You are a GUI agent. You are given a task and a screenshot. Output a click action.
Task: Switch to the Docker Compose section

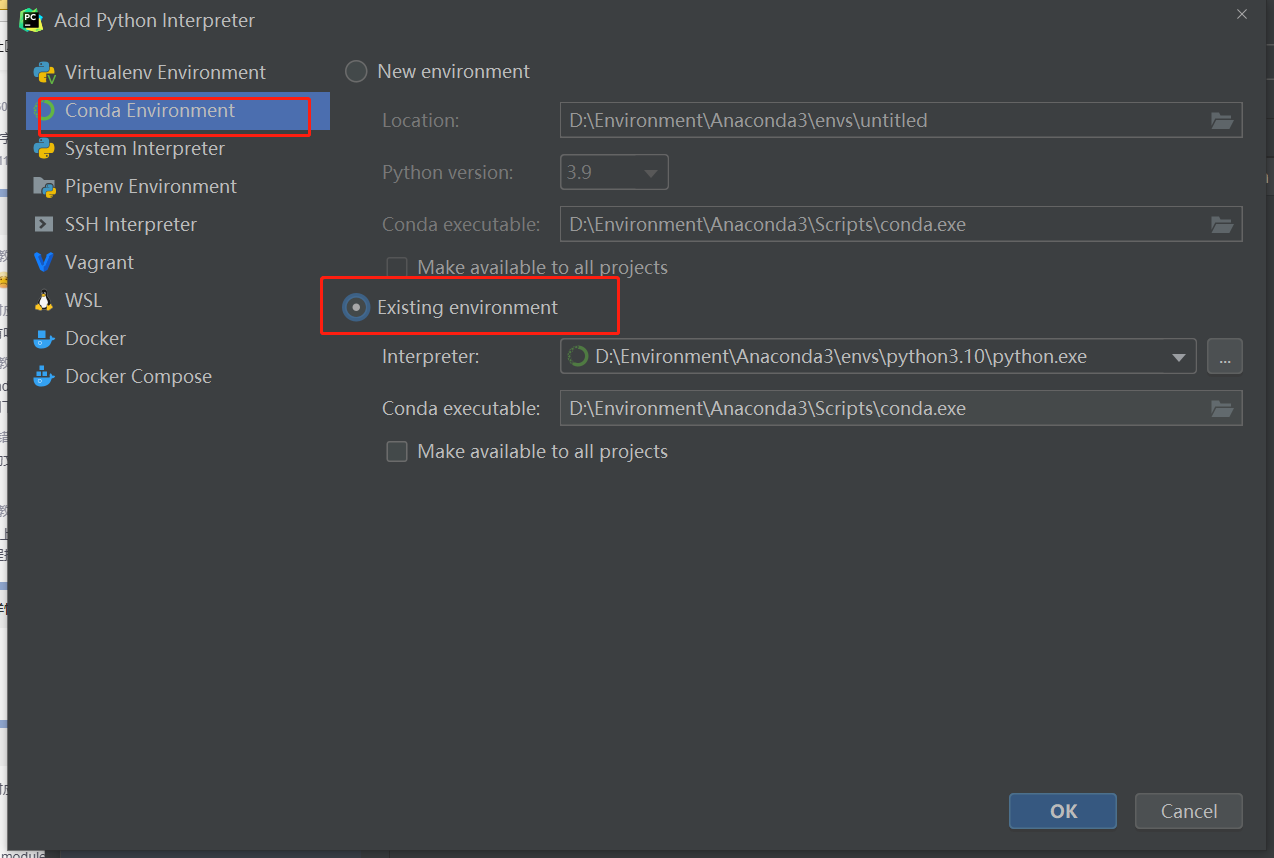point(138,377)
